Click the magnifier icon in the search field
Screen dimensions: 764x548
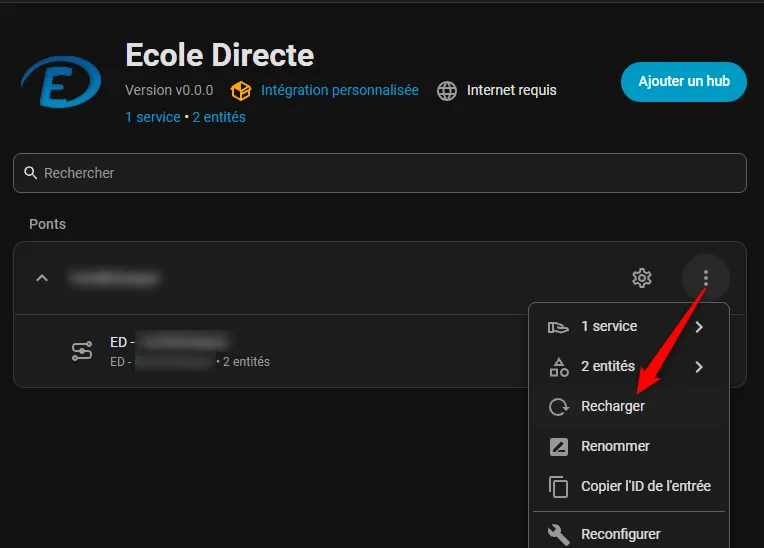(30, 173)
